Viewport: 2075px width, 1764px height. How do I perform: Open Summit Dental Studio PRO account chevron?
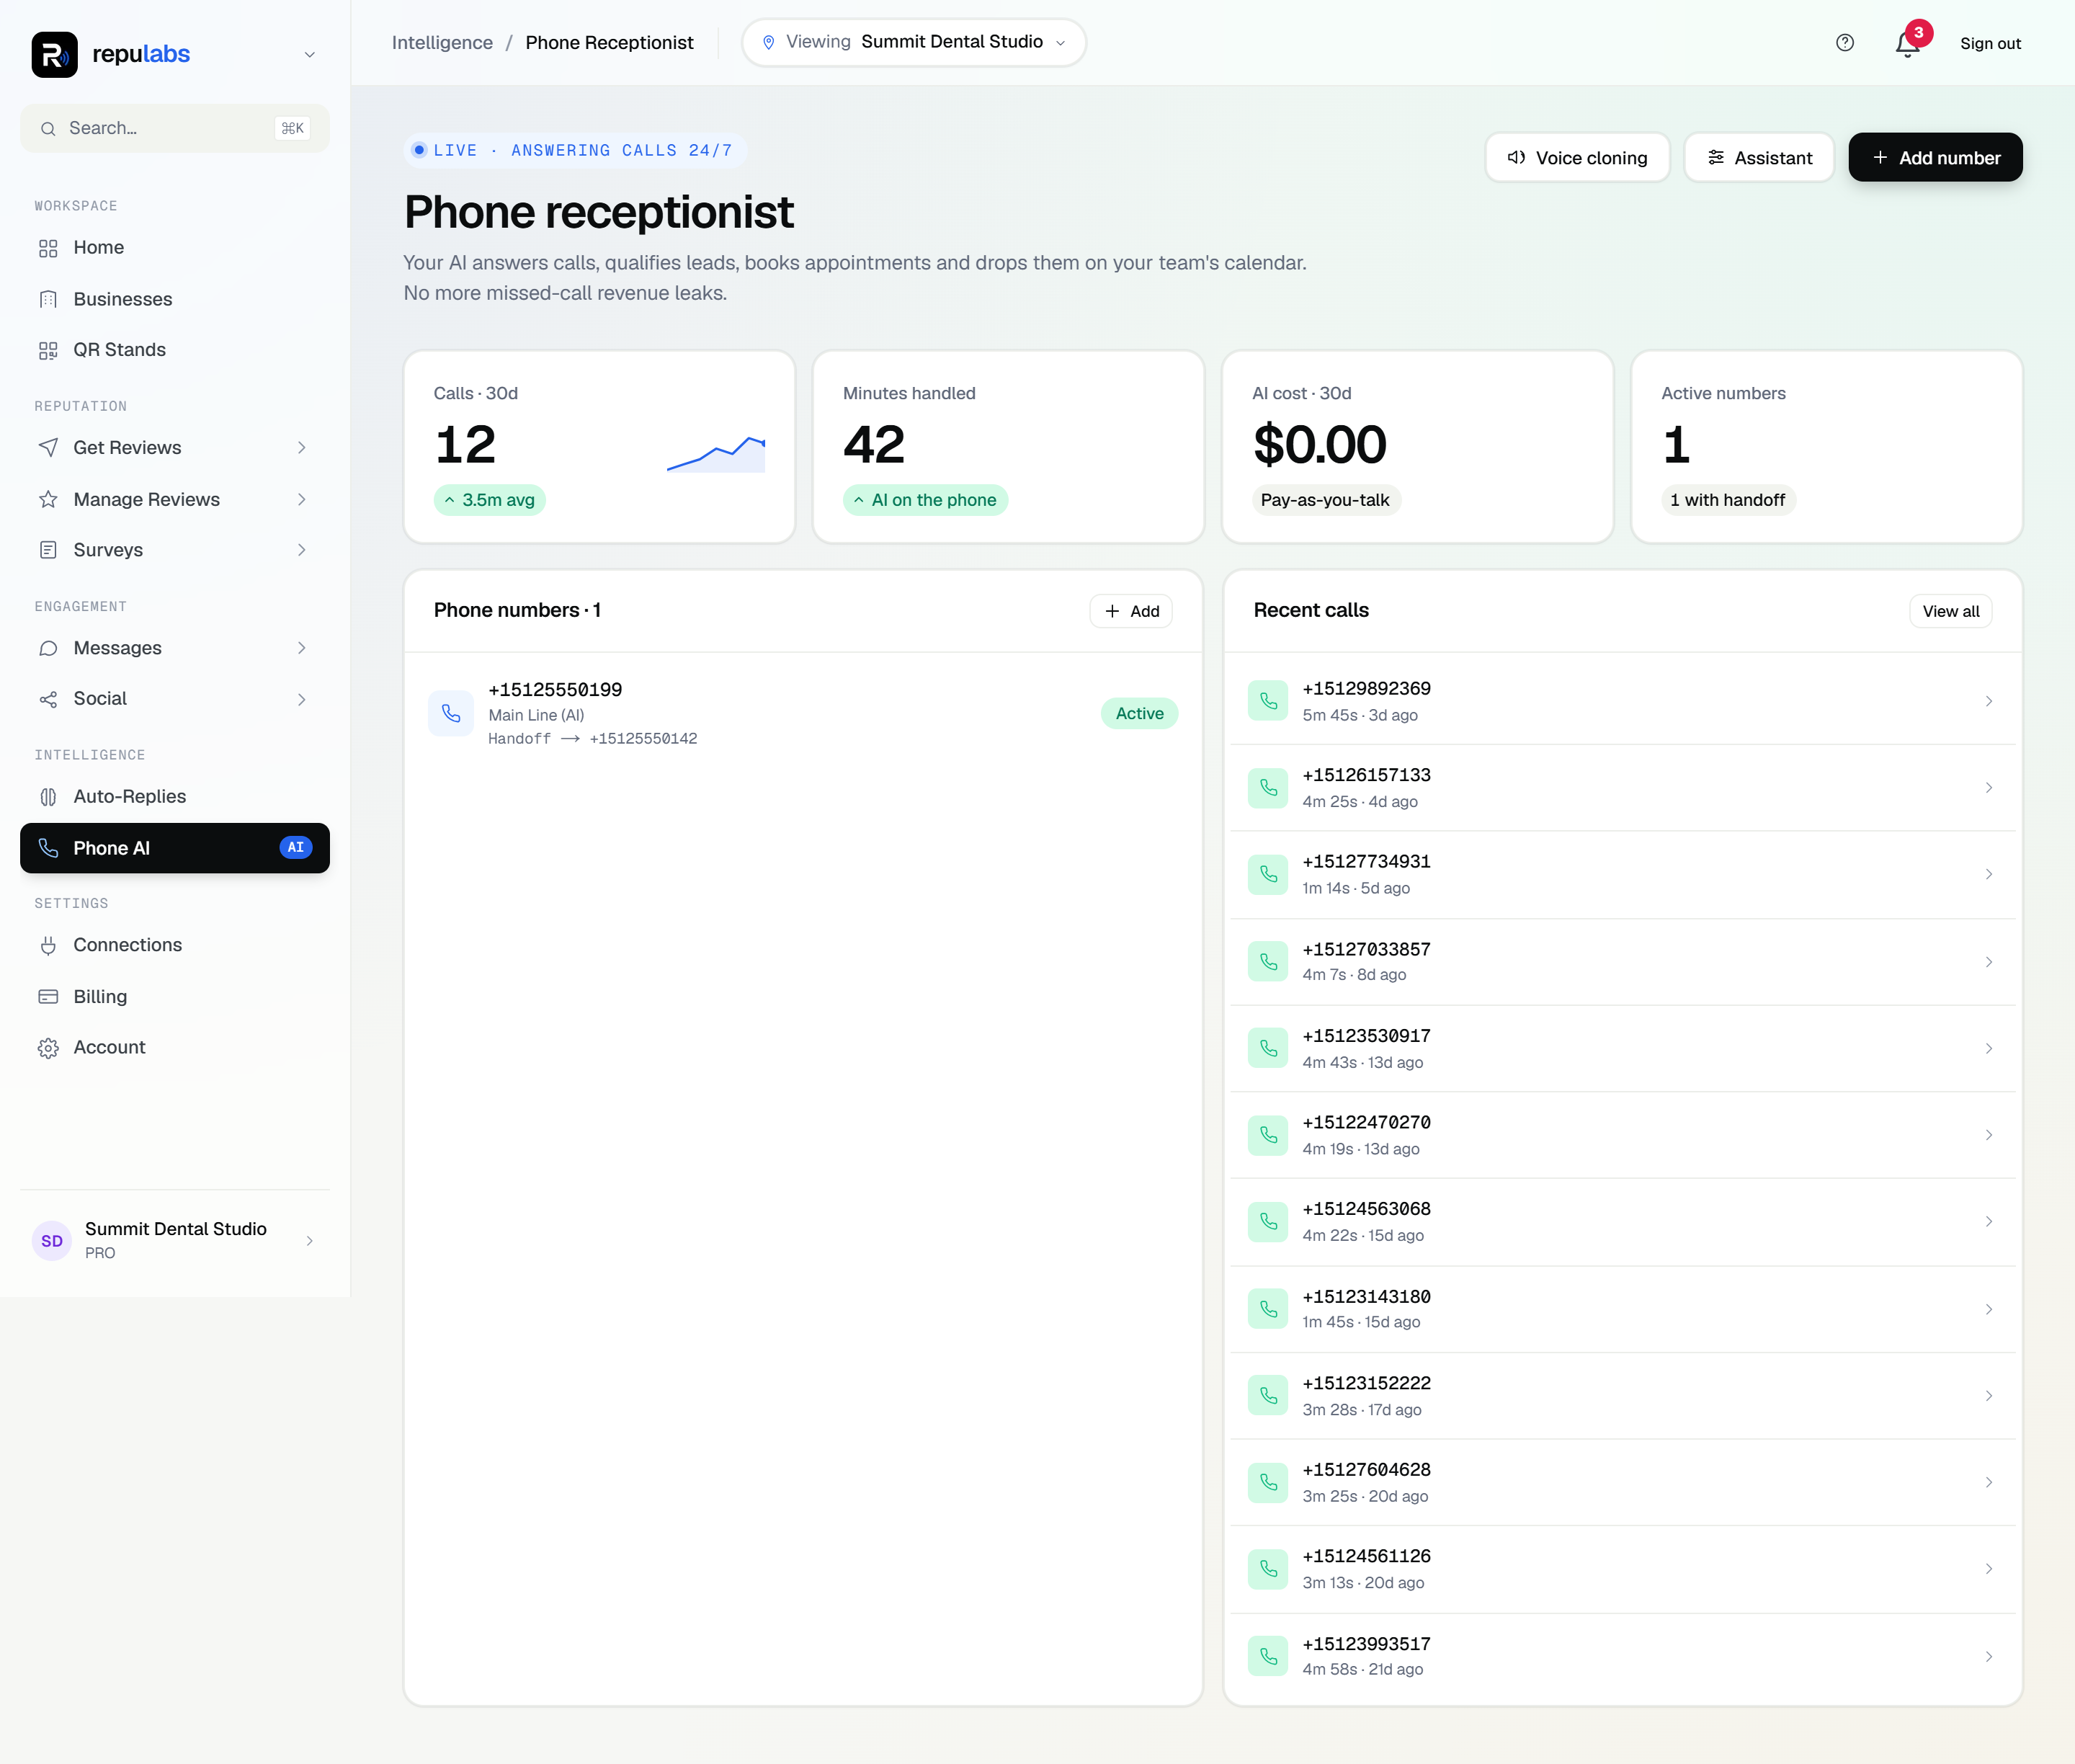(310, 1241)
